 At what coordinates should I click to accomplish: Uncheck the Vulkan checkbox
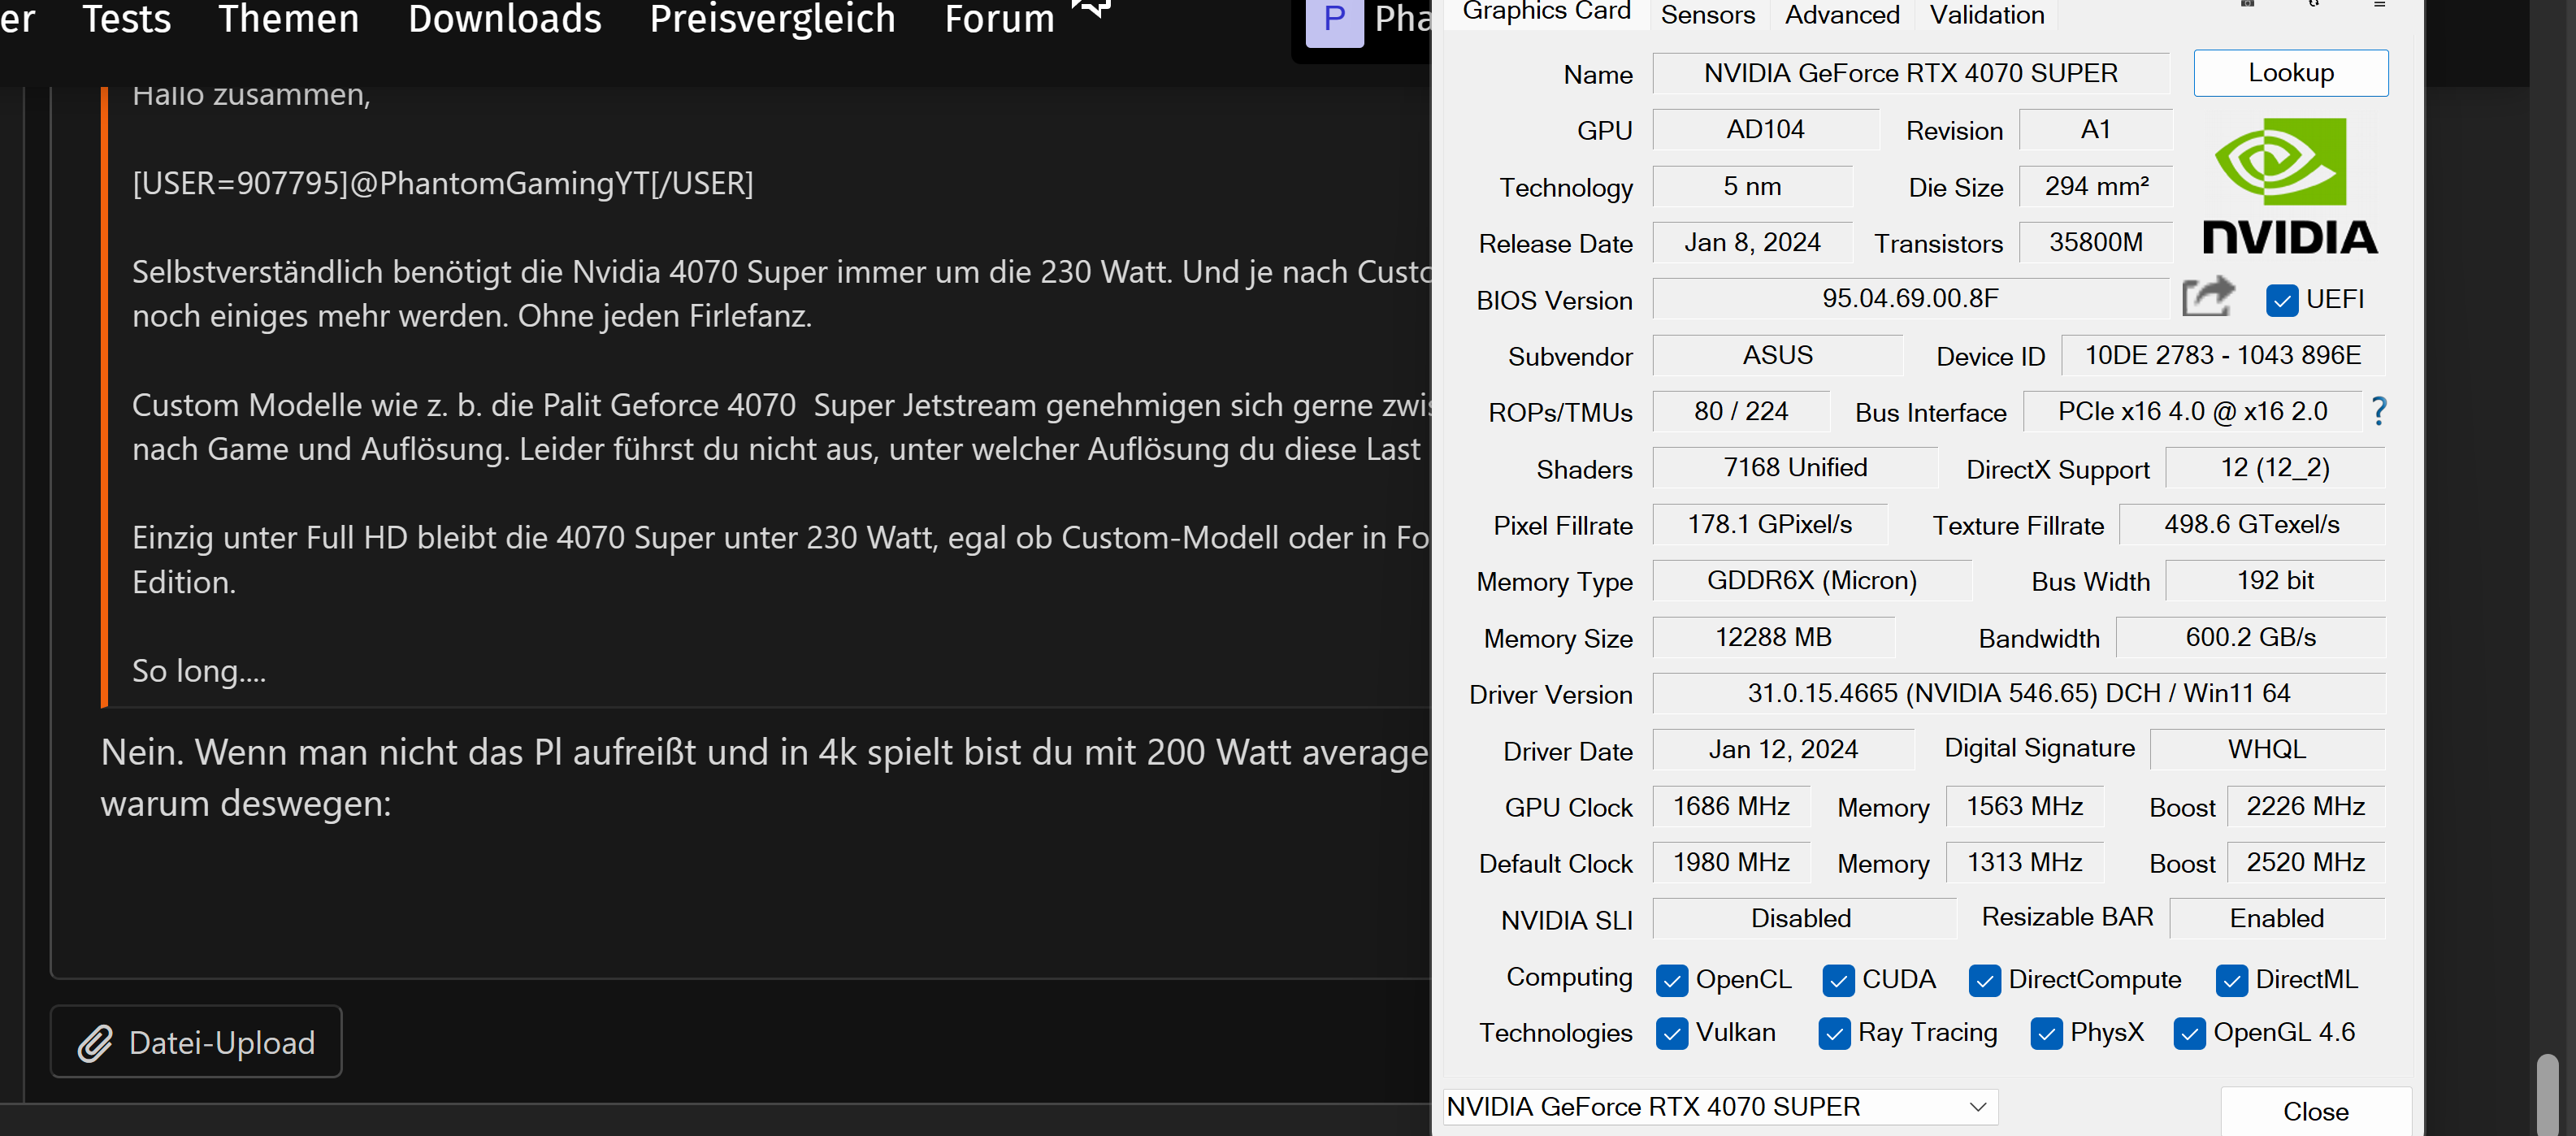tap(1673, 1033)
